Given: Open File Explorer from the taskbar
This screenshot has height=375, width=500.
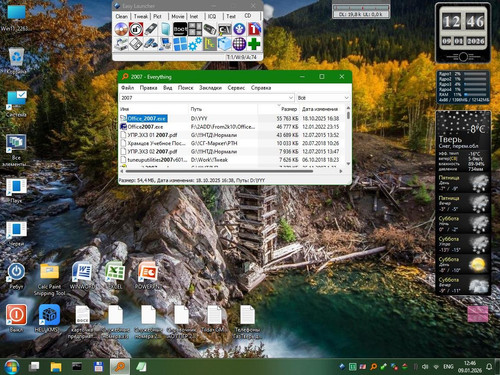Looking at the screenshot, I should (56, 367).
